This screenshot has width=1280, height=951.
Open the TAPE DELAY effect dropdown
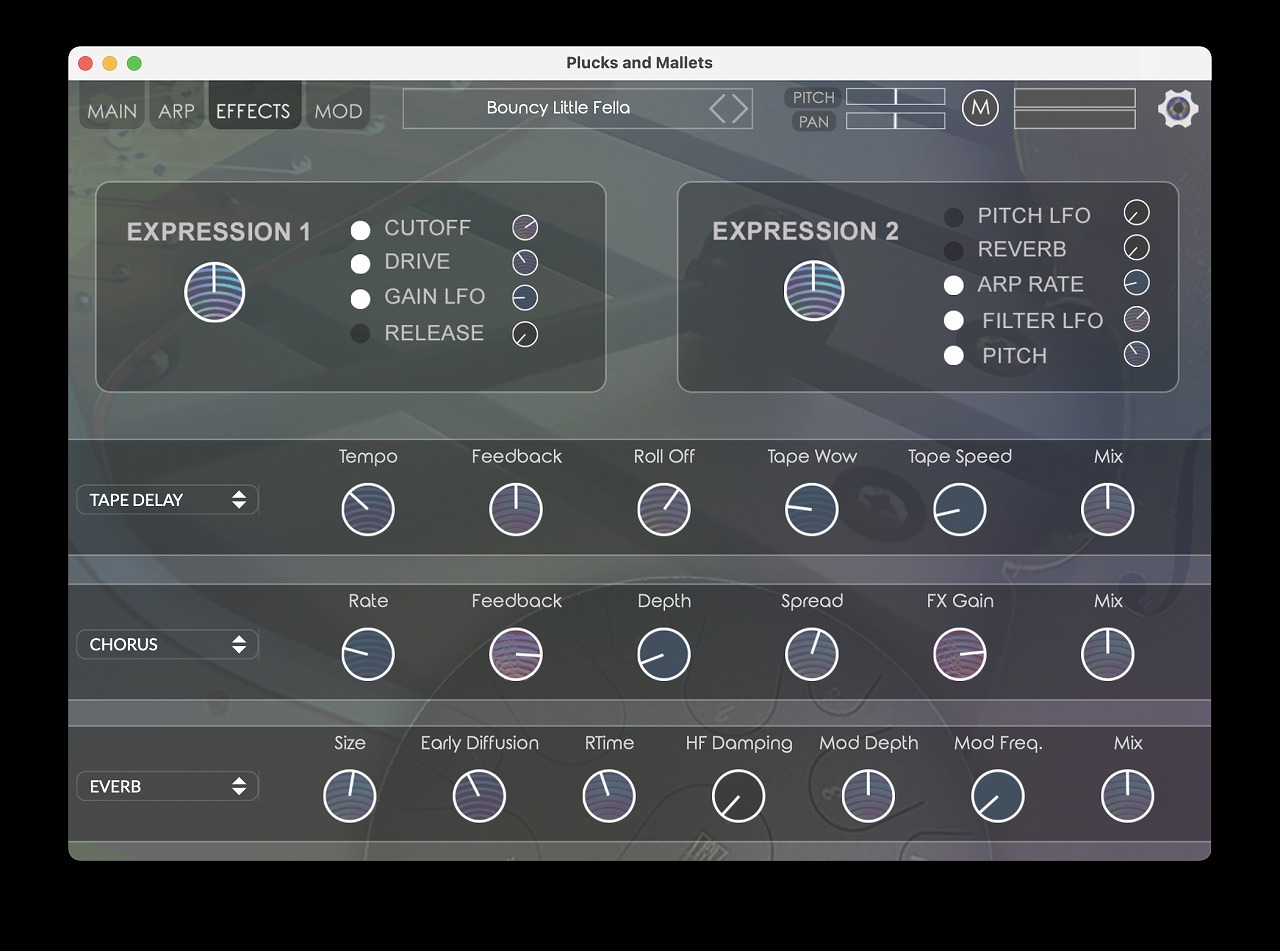click(167, 500)
